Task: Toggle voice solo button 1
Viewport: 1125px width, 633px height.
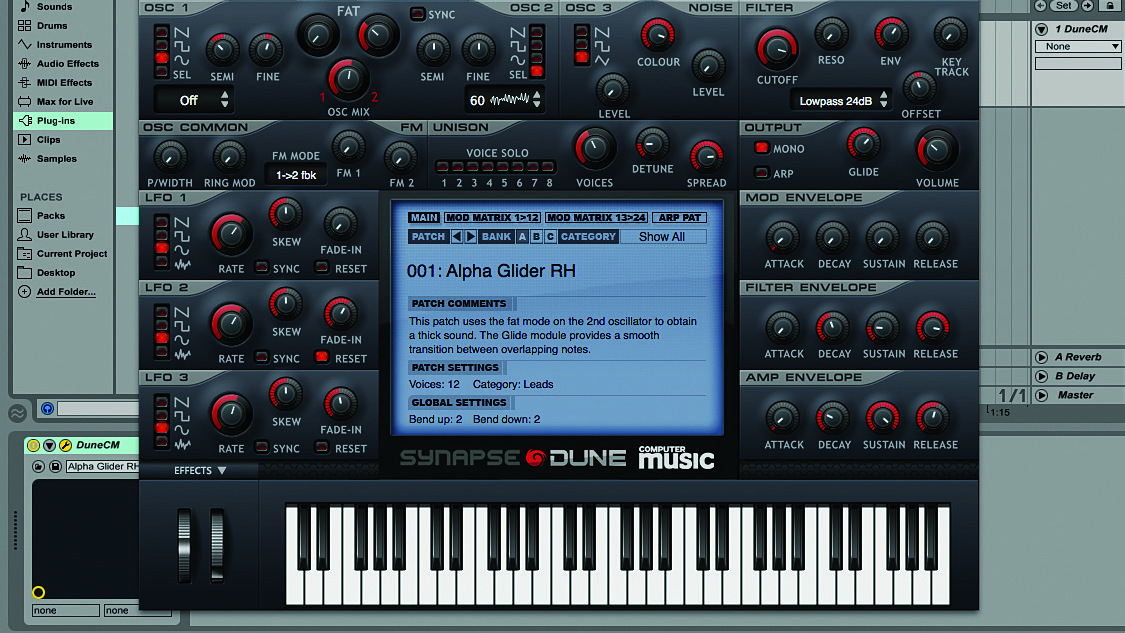Action: [443, 167]
